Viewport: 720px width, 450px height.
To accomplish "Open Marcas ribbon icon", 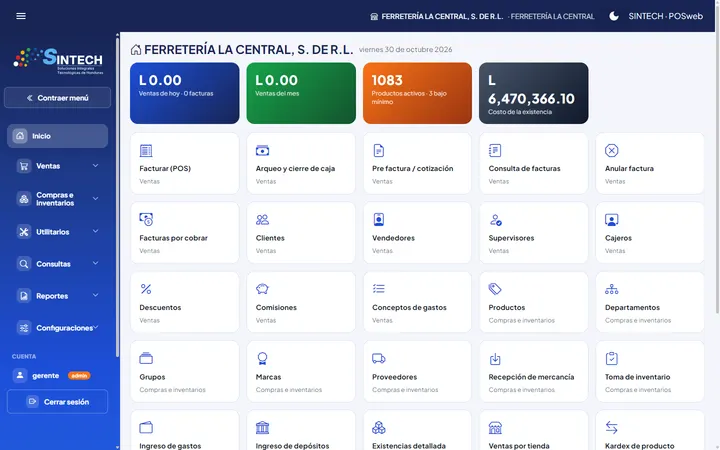I will [x=262, y=358].
